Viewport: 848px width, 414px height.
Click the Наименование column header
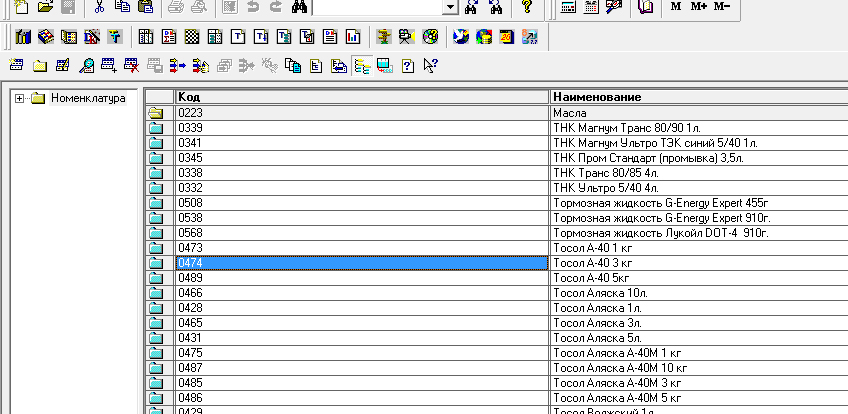(698, 97)
